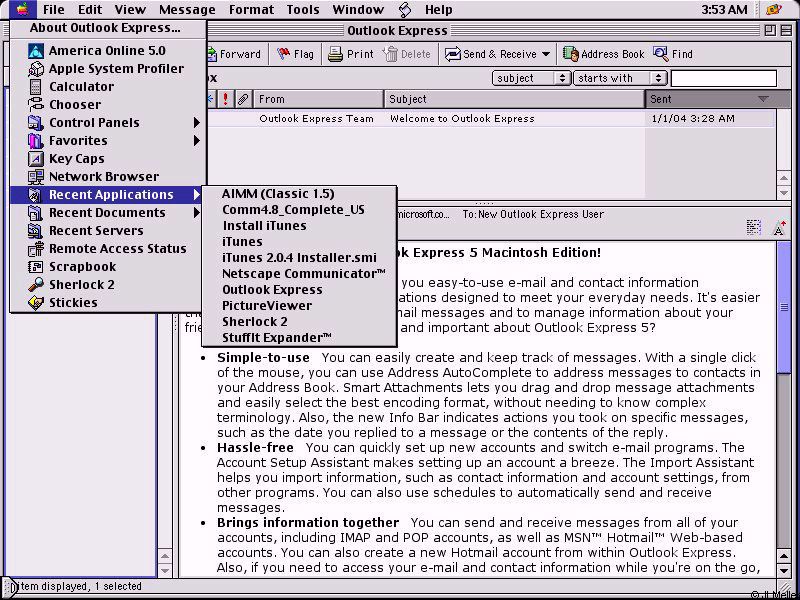The image size is (800, 600).
Task: Click the Address Book toolbar icon
Action: click(570, 54)
